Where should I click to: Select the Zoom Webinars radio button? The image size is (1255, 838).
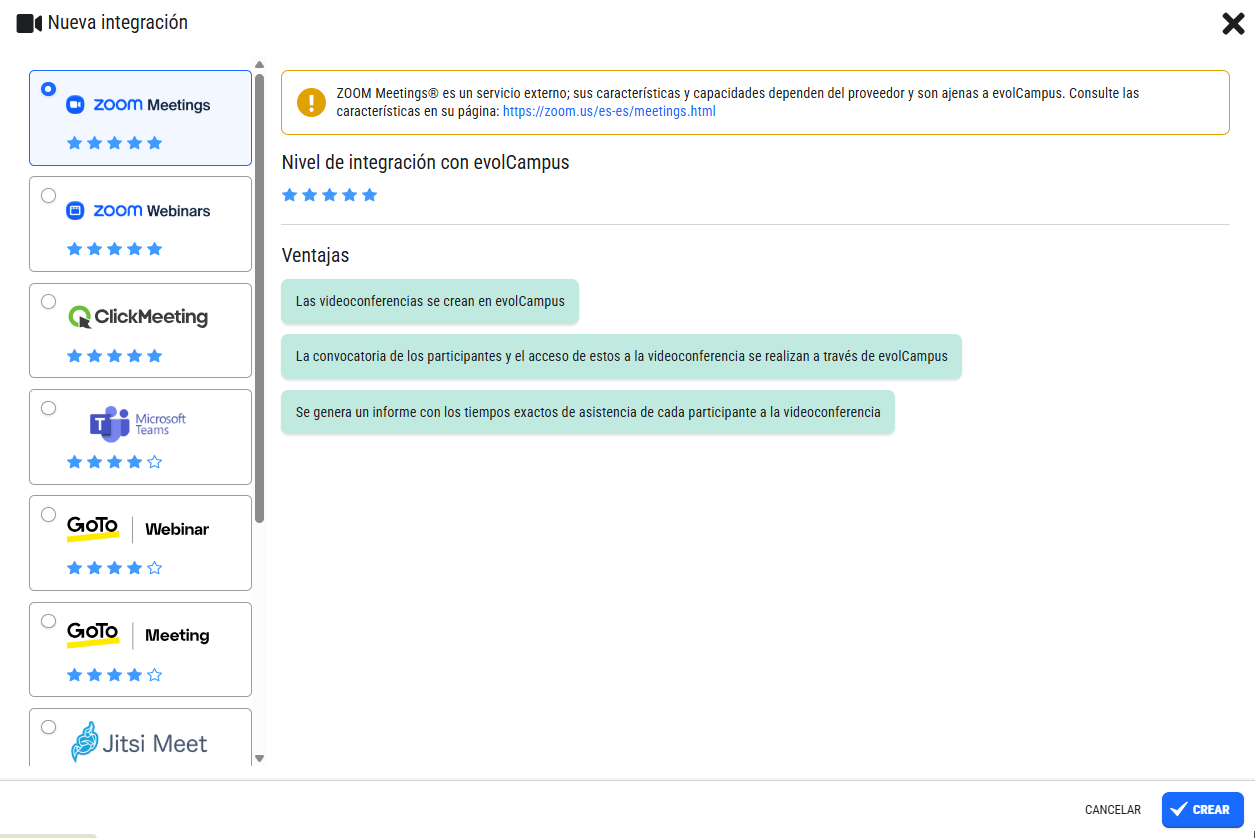[48, 196]
